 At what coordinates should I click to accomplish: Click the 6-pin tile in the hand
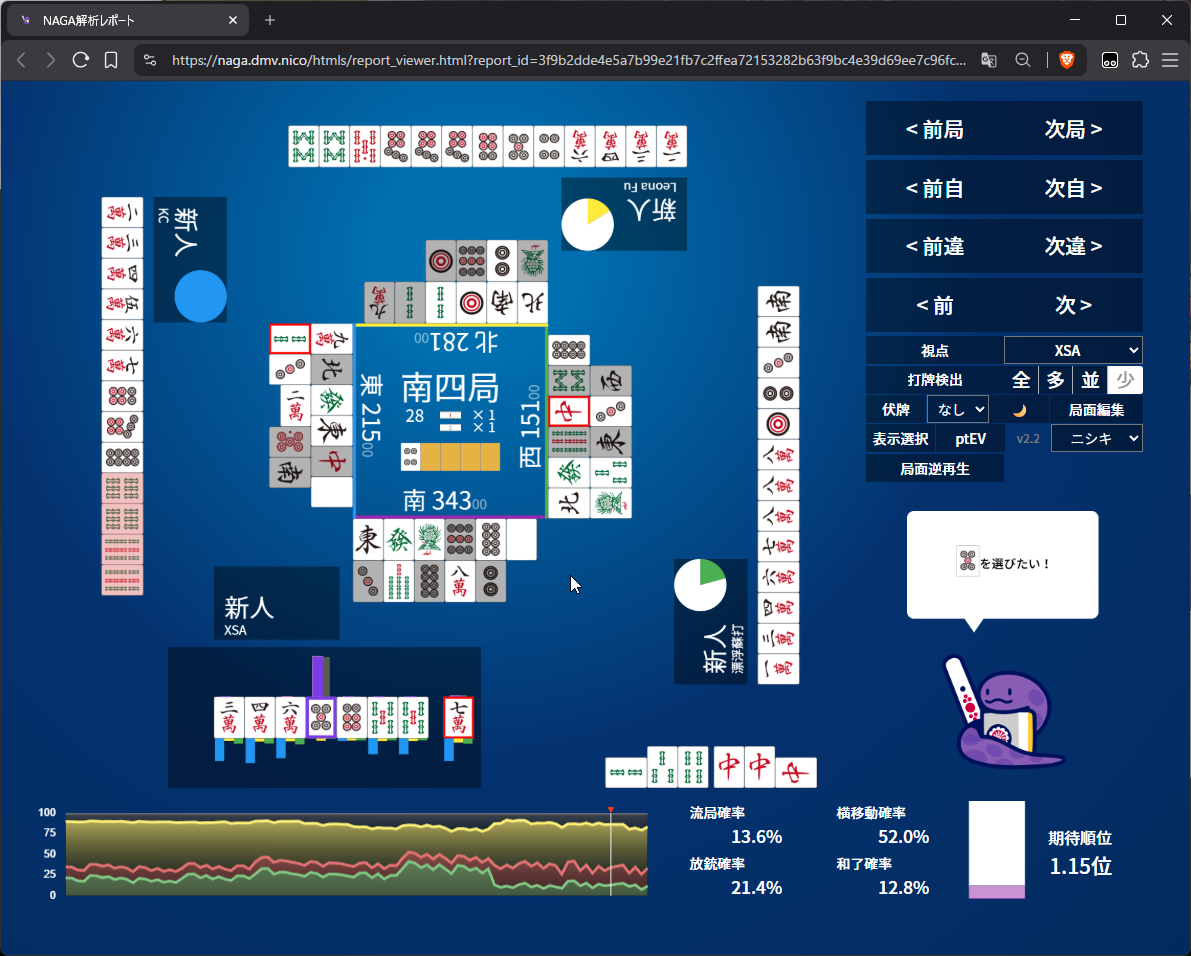point(352,718)
